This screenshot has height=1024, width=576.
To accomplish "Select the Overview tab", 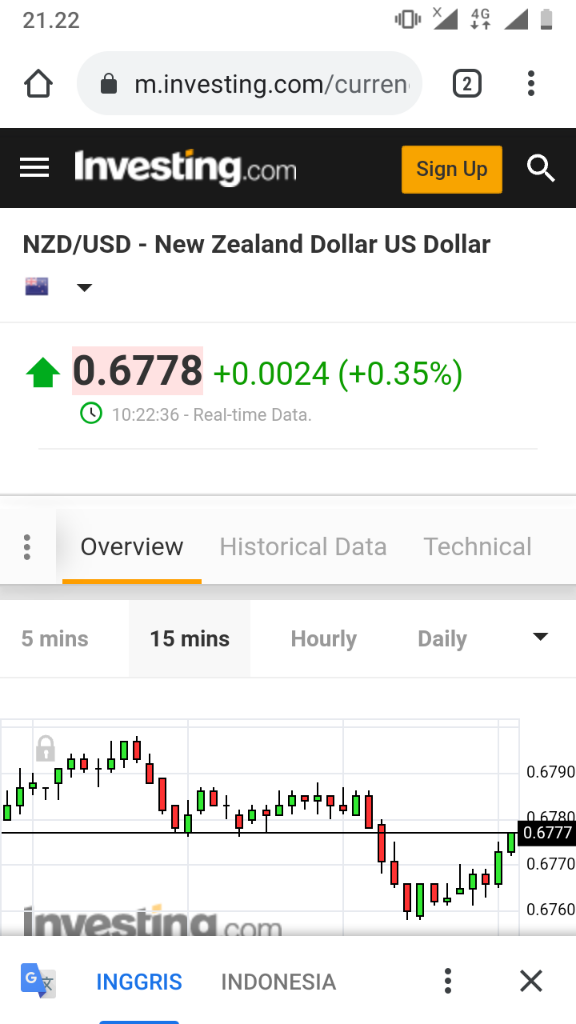I will click(132, 547).
